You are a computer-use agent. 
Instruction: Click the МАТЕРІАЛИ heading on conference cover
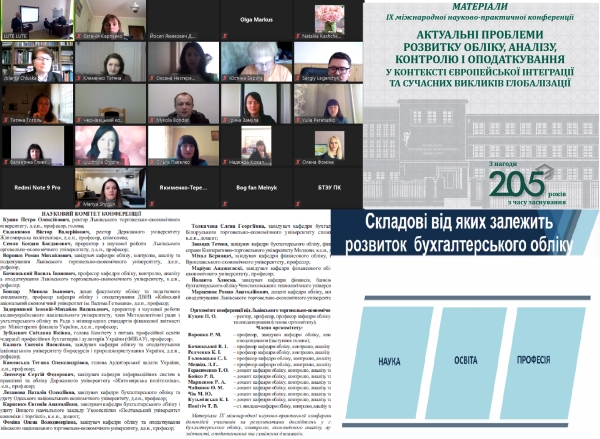click(x=480, y=7)
